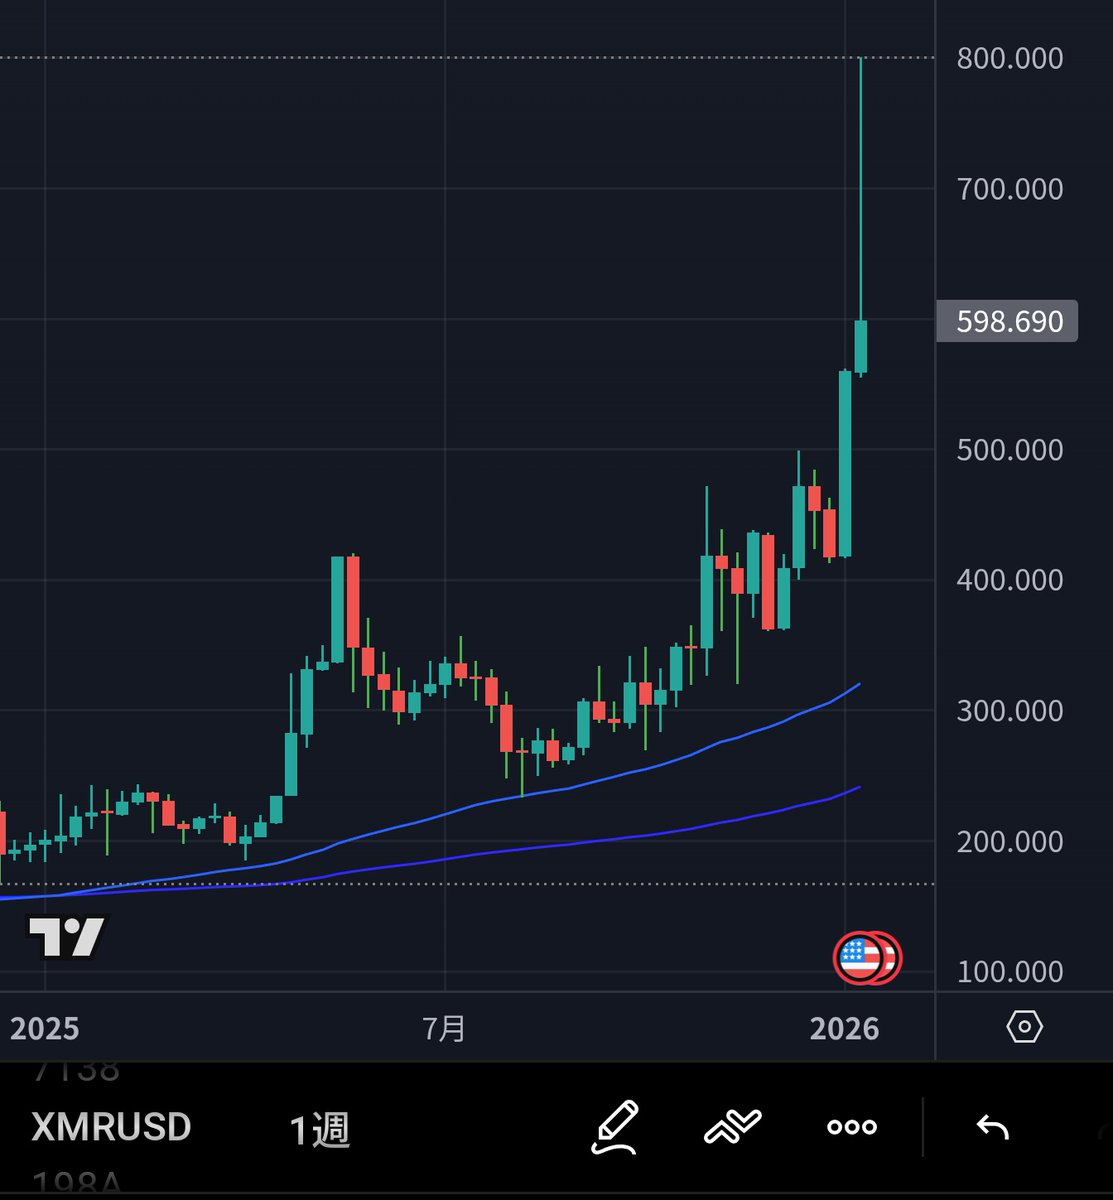The width and height of the screenshot is (1113, 1200).
Task: Click the undo arrow icon
Action: click(992, 1127)
